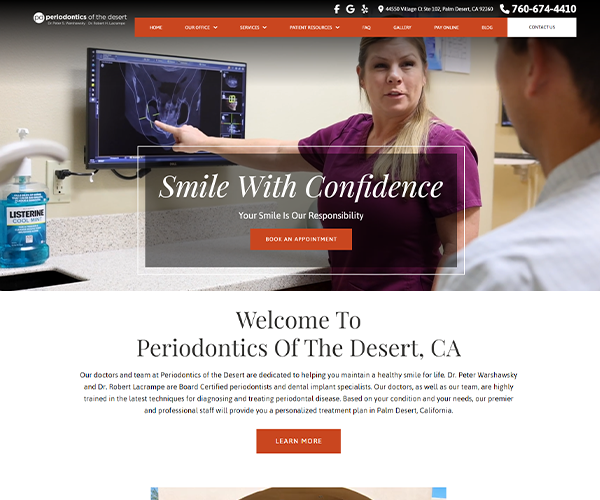Open the Google icon link
Viewport: 600px width, 500px height.
350,9
